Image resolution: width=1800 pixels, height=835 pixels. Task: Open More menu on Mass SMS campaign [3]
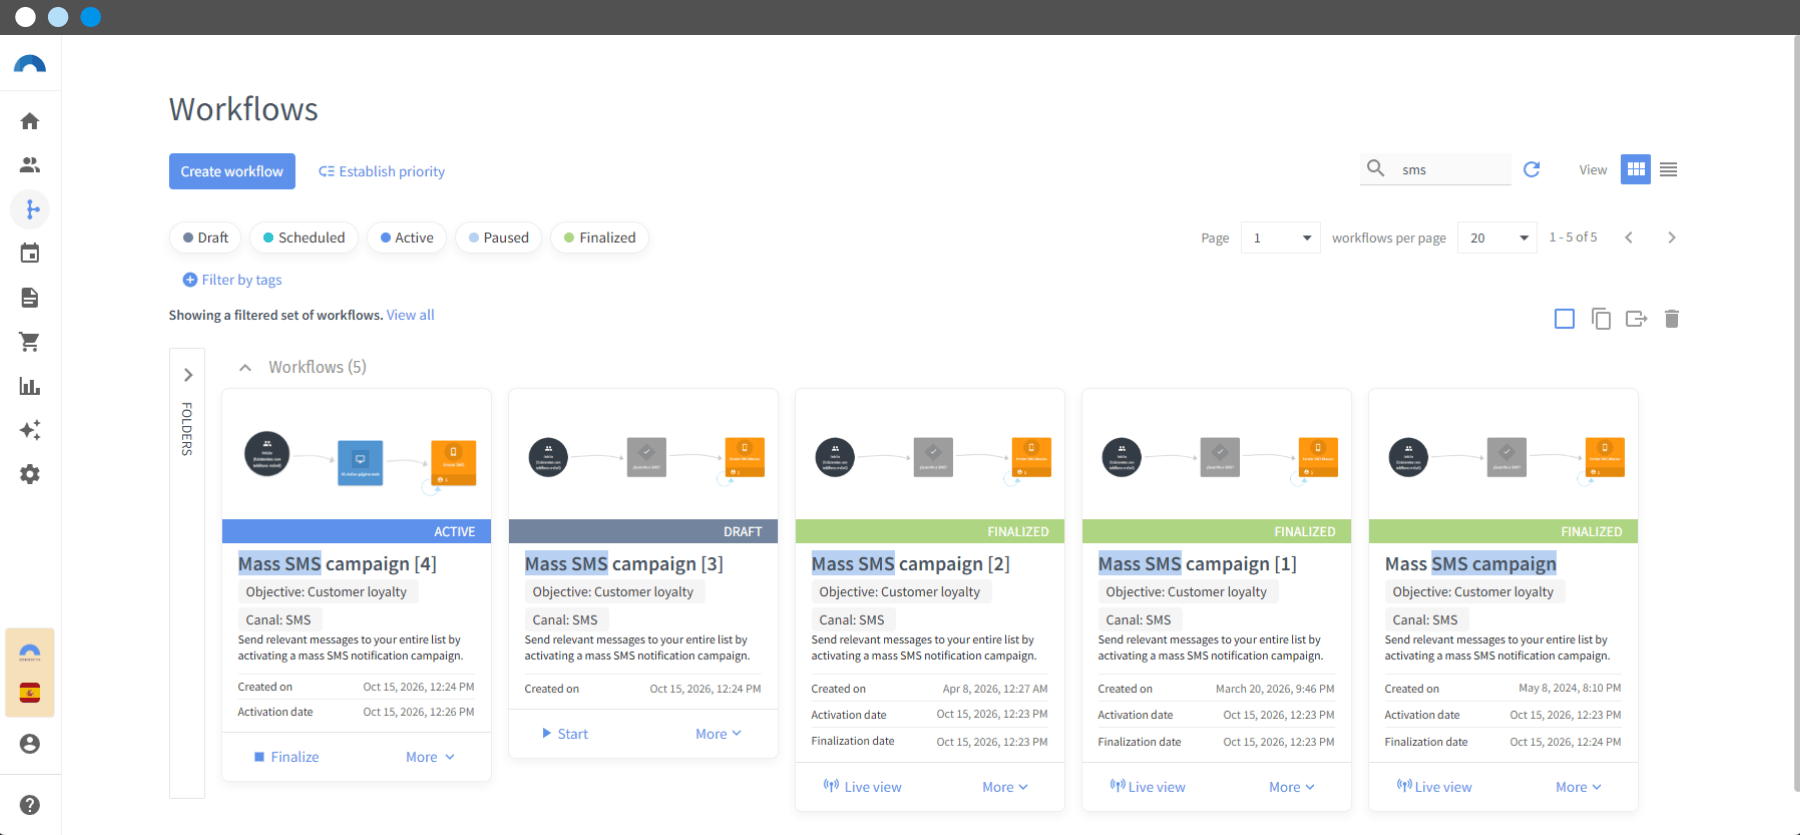718,734
